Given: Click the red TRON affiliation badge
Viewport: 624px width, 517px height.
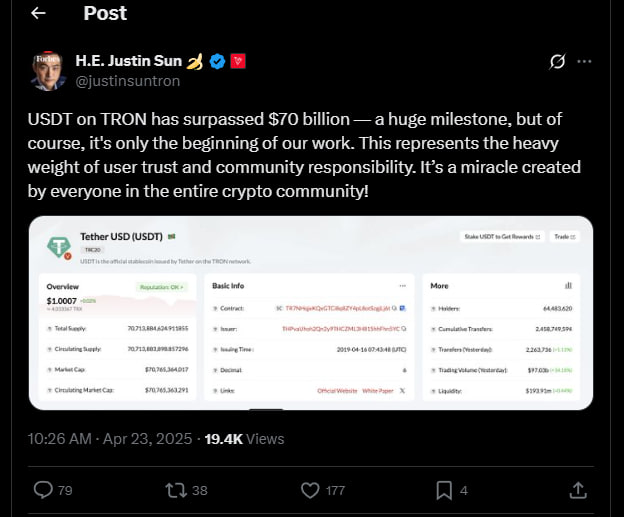Looking at the screenshot, I should pos(238,61).
